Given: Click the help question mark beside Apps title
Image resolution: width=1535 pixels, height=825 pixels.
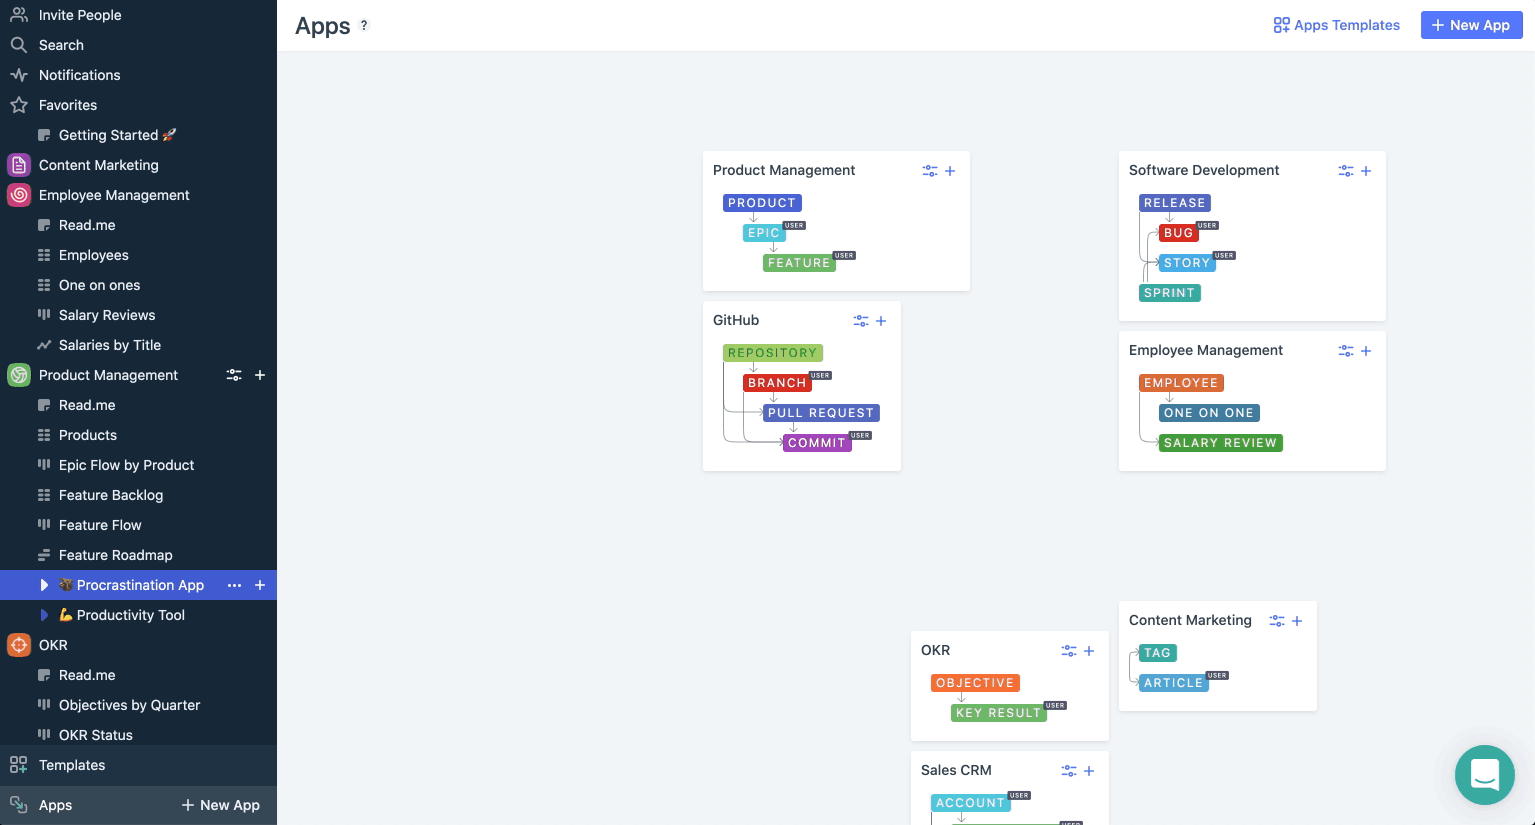Looking at the screenshot, I should click(363, 26).
